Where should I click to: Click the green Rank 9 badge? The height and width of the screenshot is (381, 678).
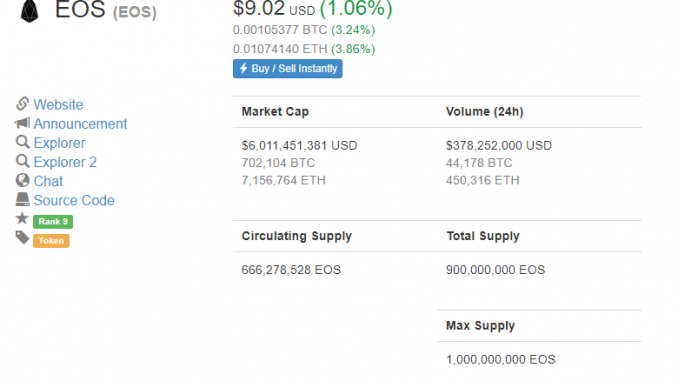[53, 221]
